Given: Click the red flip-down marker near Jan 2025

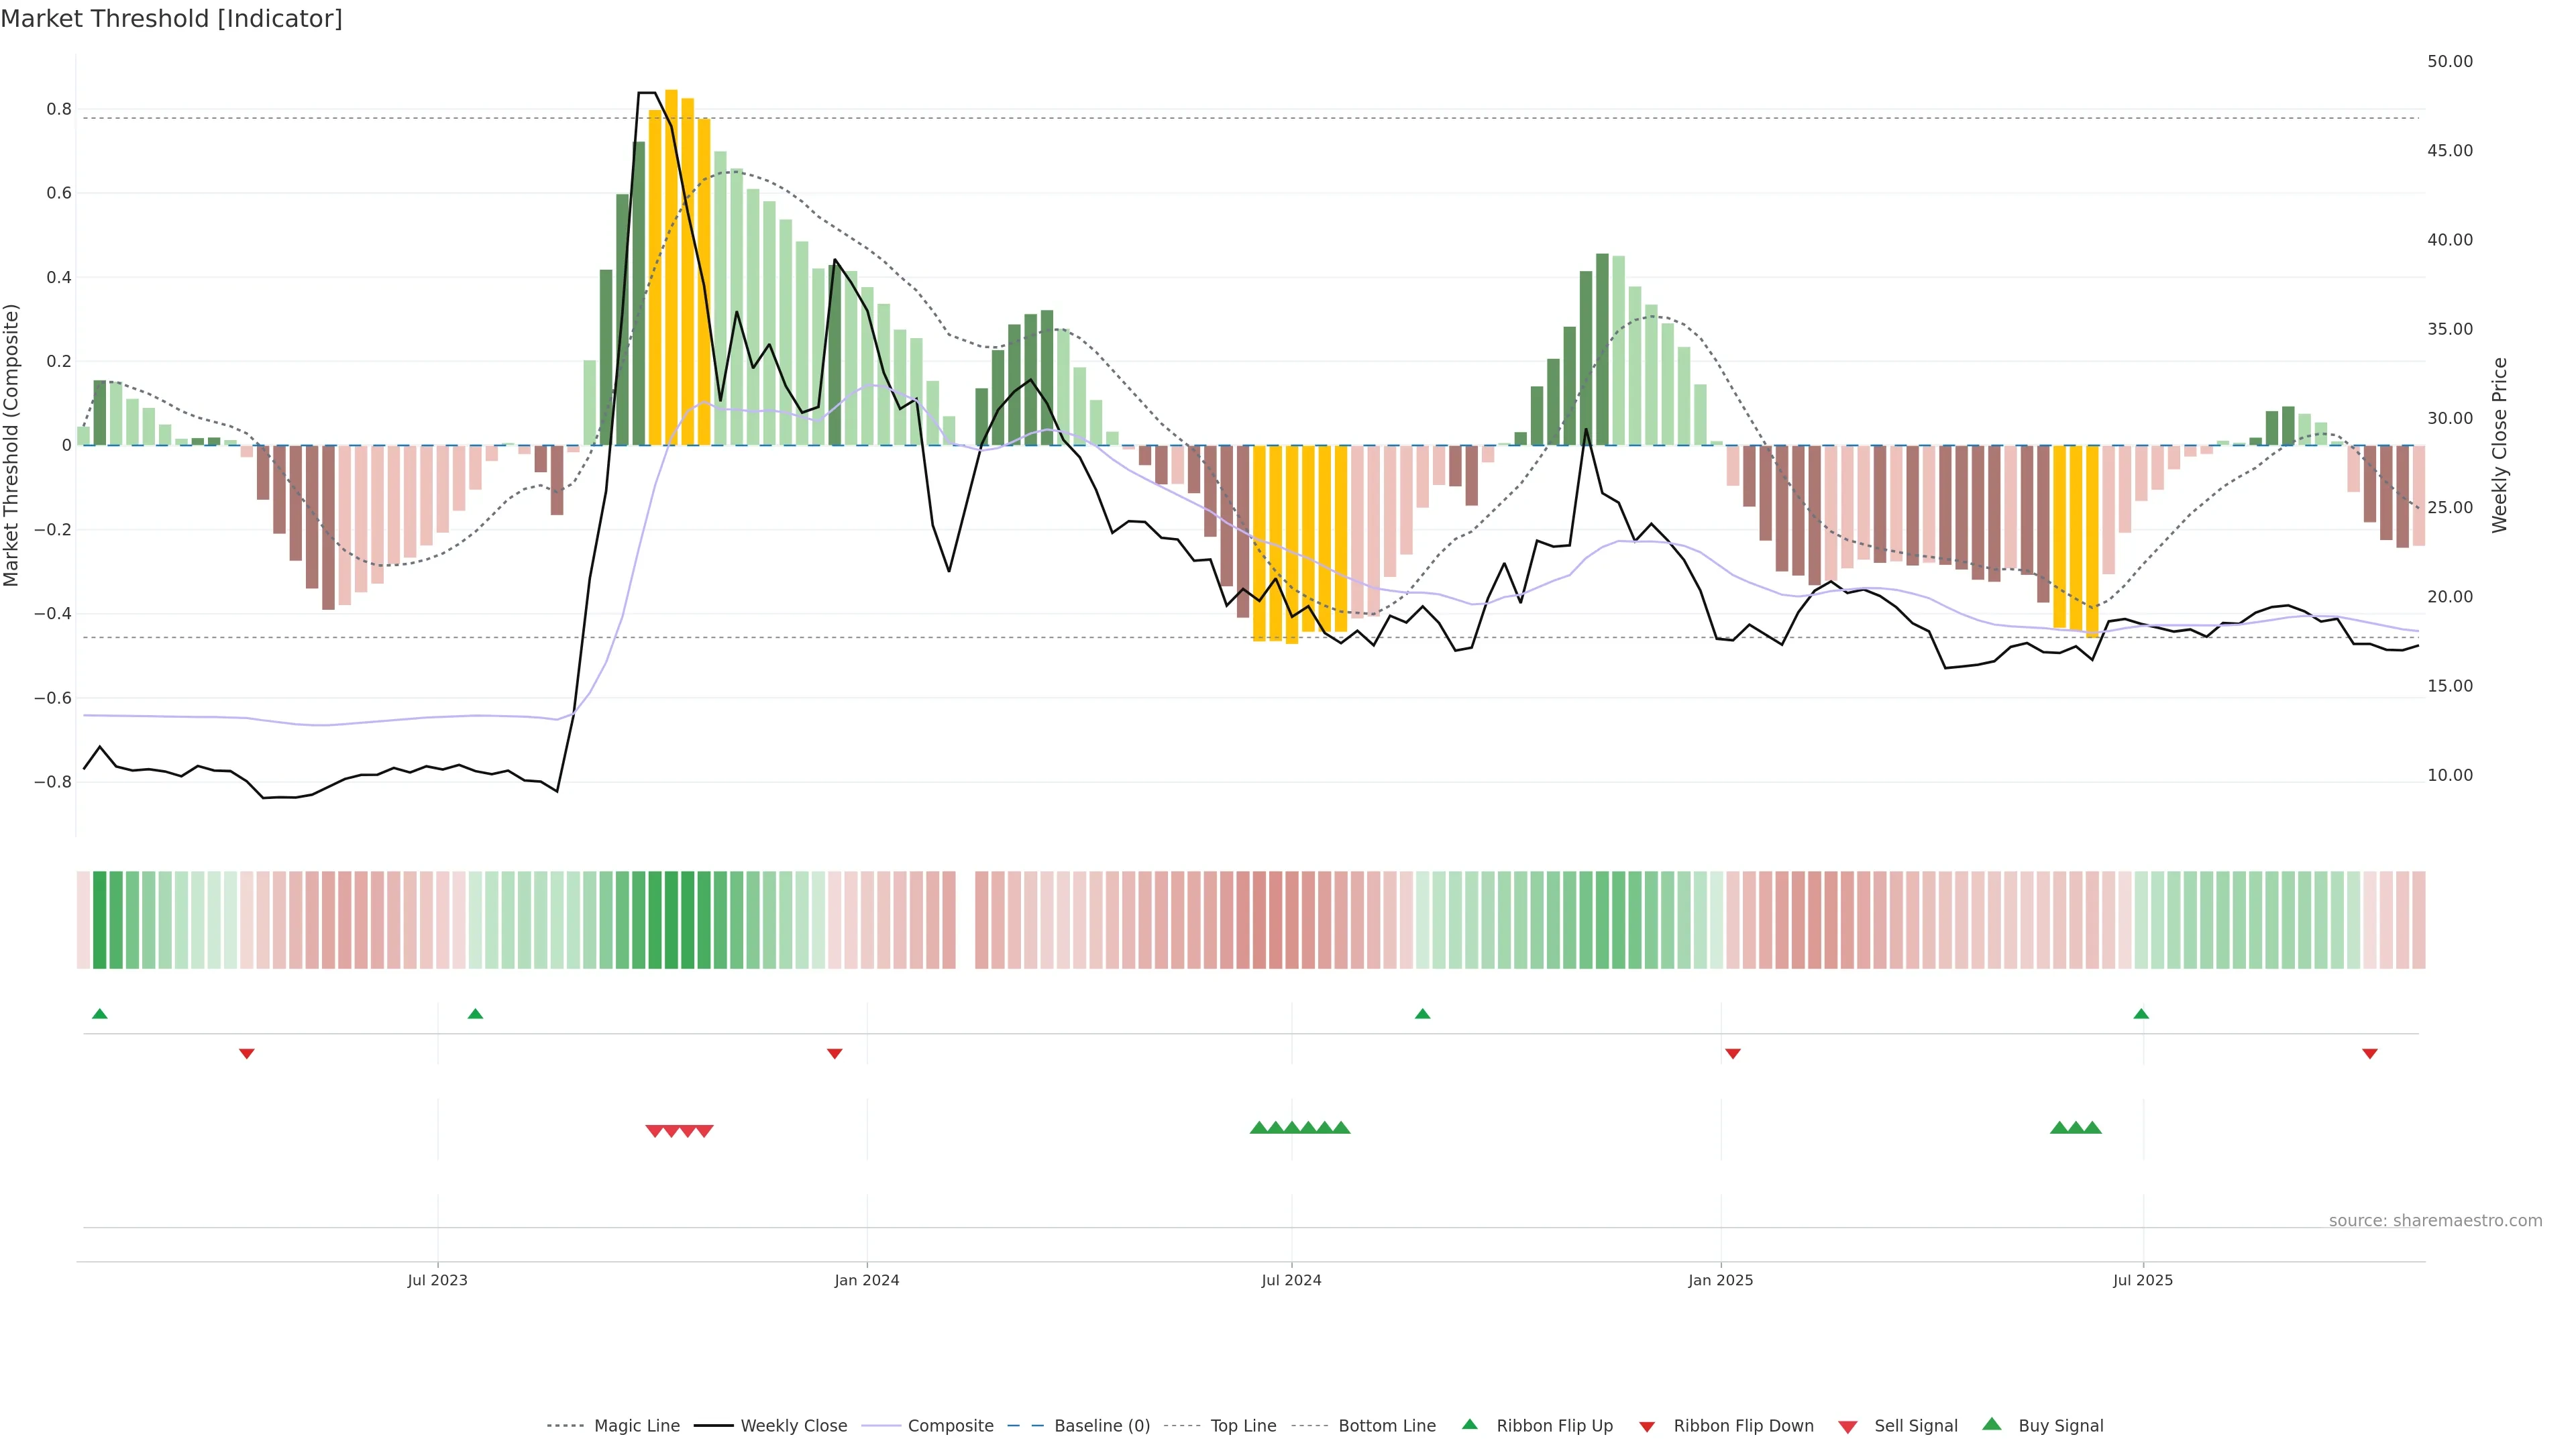Looking at the screenshot, I should [1733, 1053].
